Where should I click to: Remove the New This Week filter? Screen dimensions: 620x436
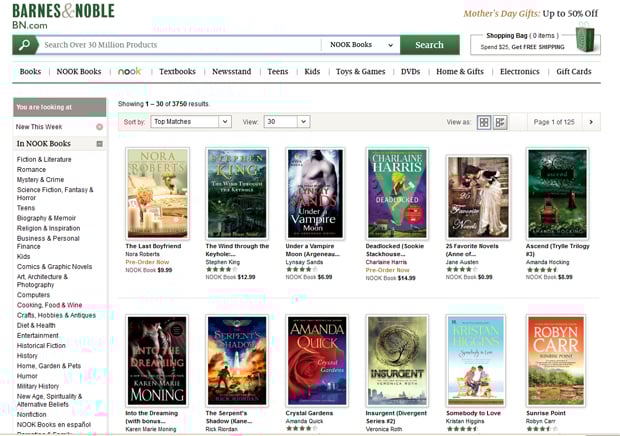[100, 127]
